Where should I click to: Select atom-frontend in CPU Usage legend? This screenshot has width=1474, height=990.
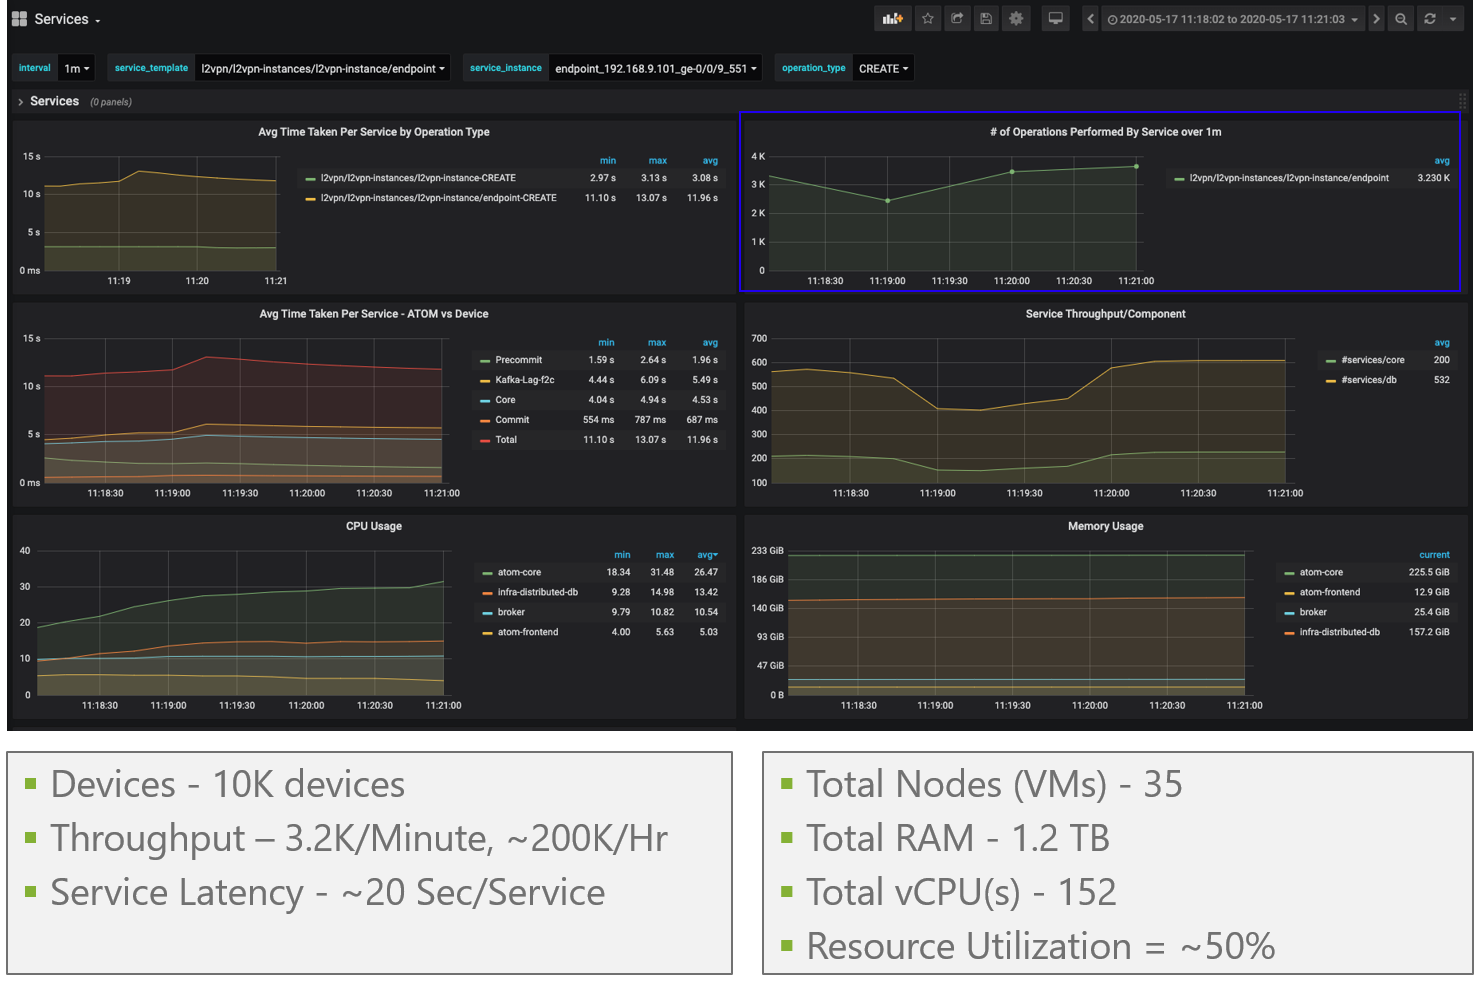[x=528, y=632]
